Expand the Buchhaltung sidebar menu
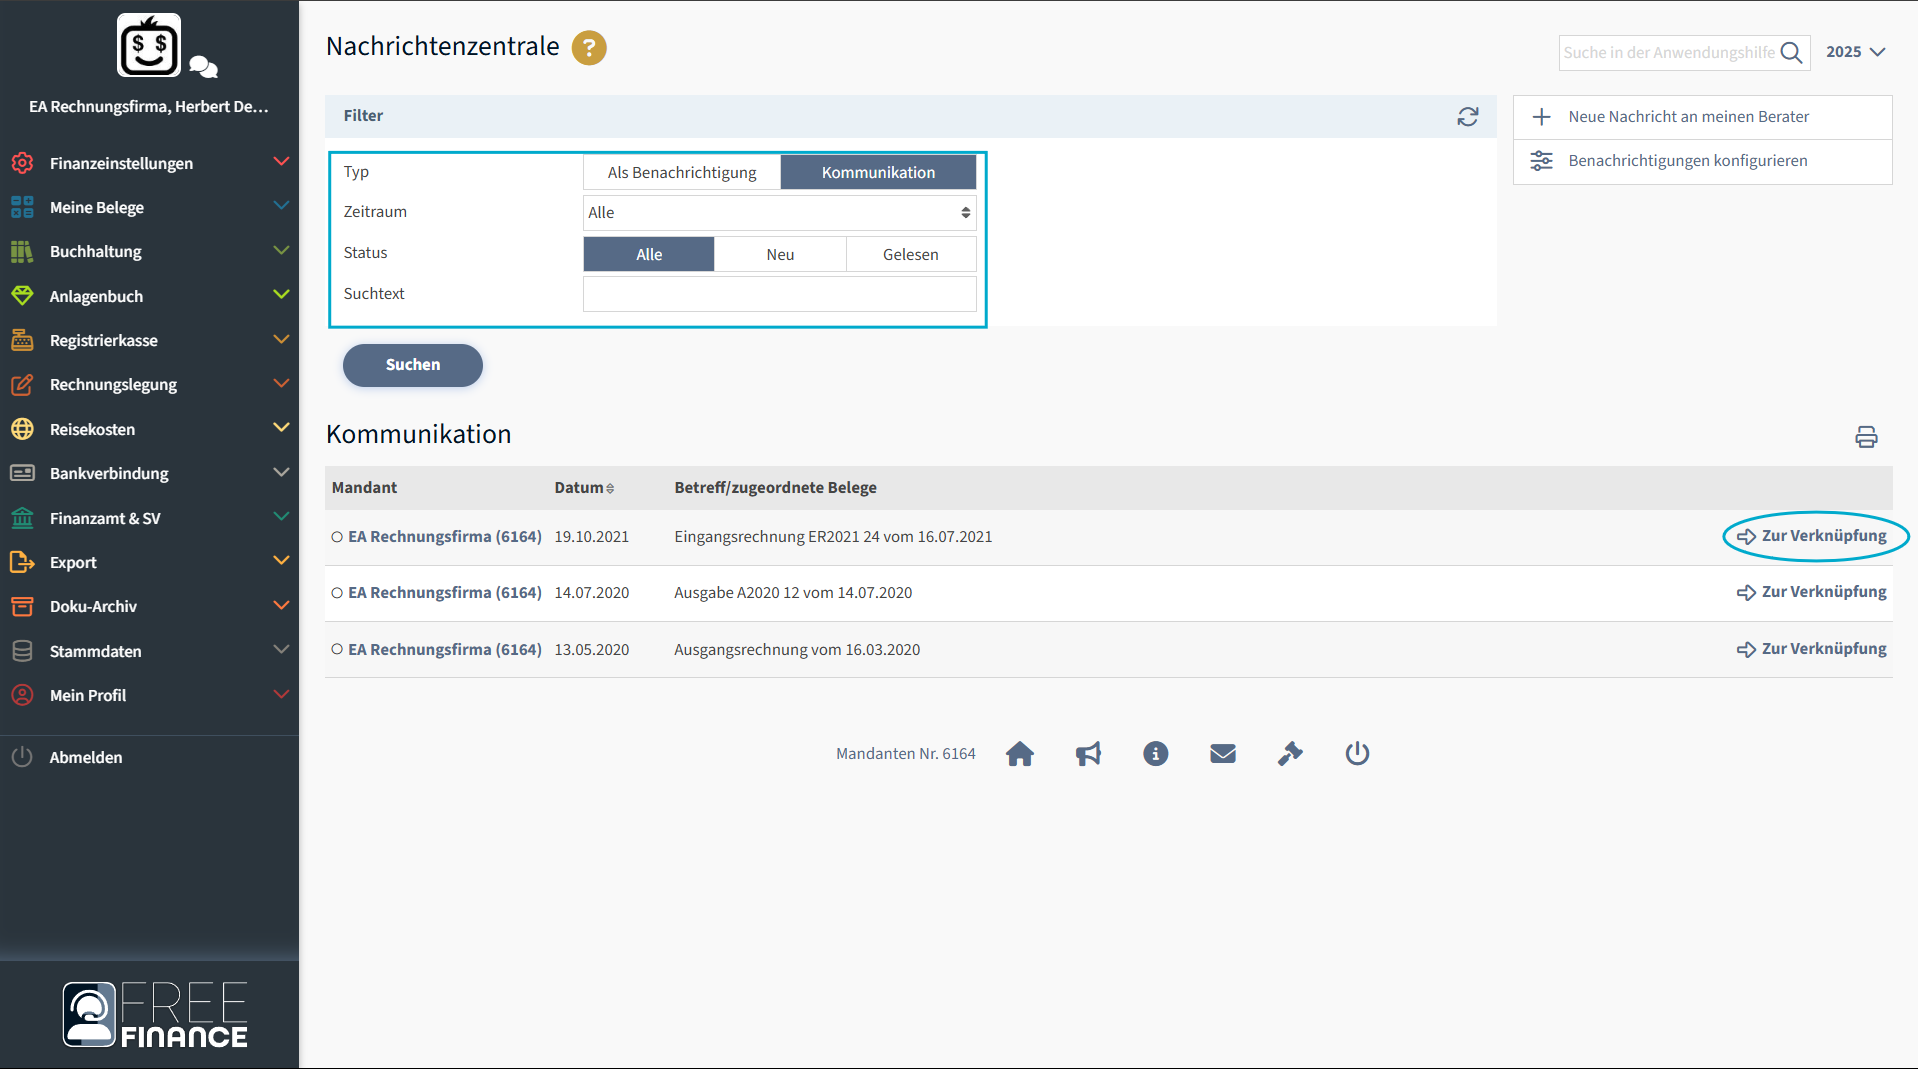Viewport: 1918px width, 1069px height. [x=150, y=252]
